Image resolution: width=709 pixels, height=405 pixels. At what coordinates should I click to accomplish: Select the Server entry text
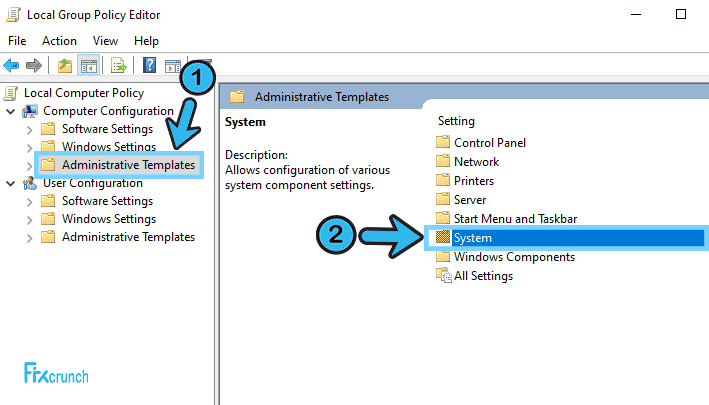point(470,200)
